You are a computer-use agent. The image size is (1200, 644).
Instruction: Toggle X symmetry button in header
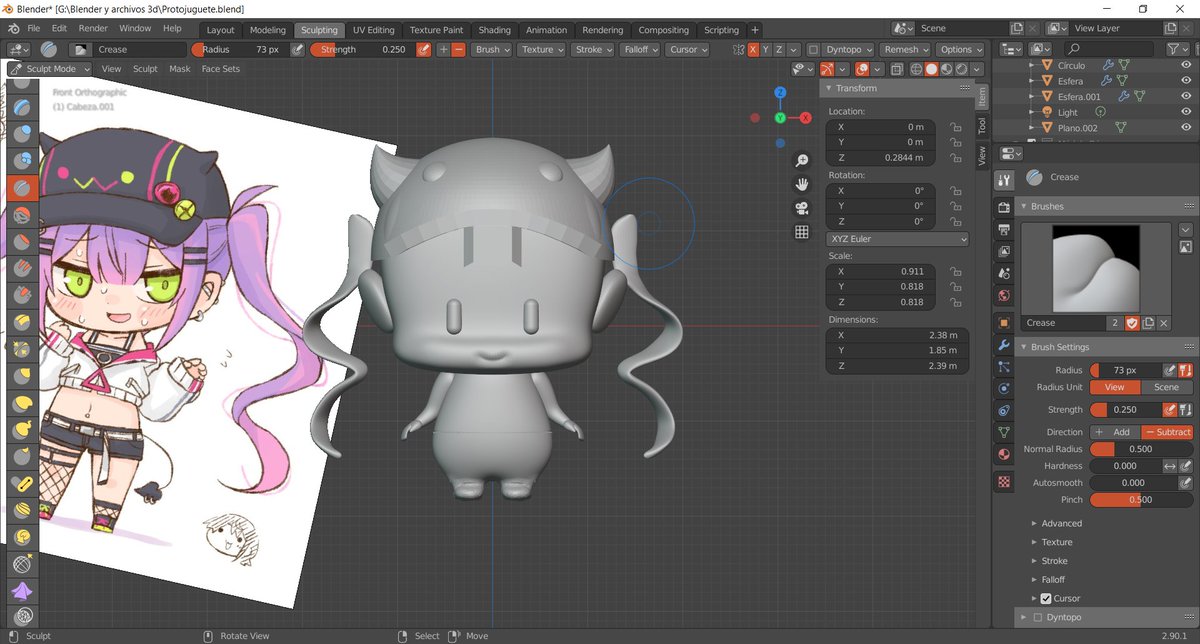click(752, 49)
